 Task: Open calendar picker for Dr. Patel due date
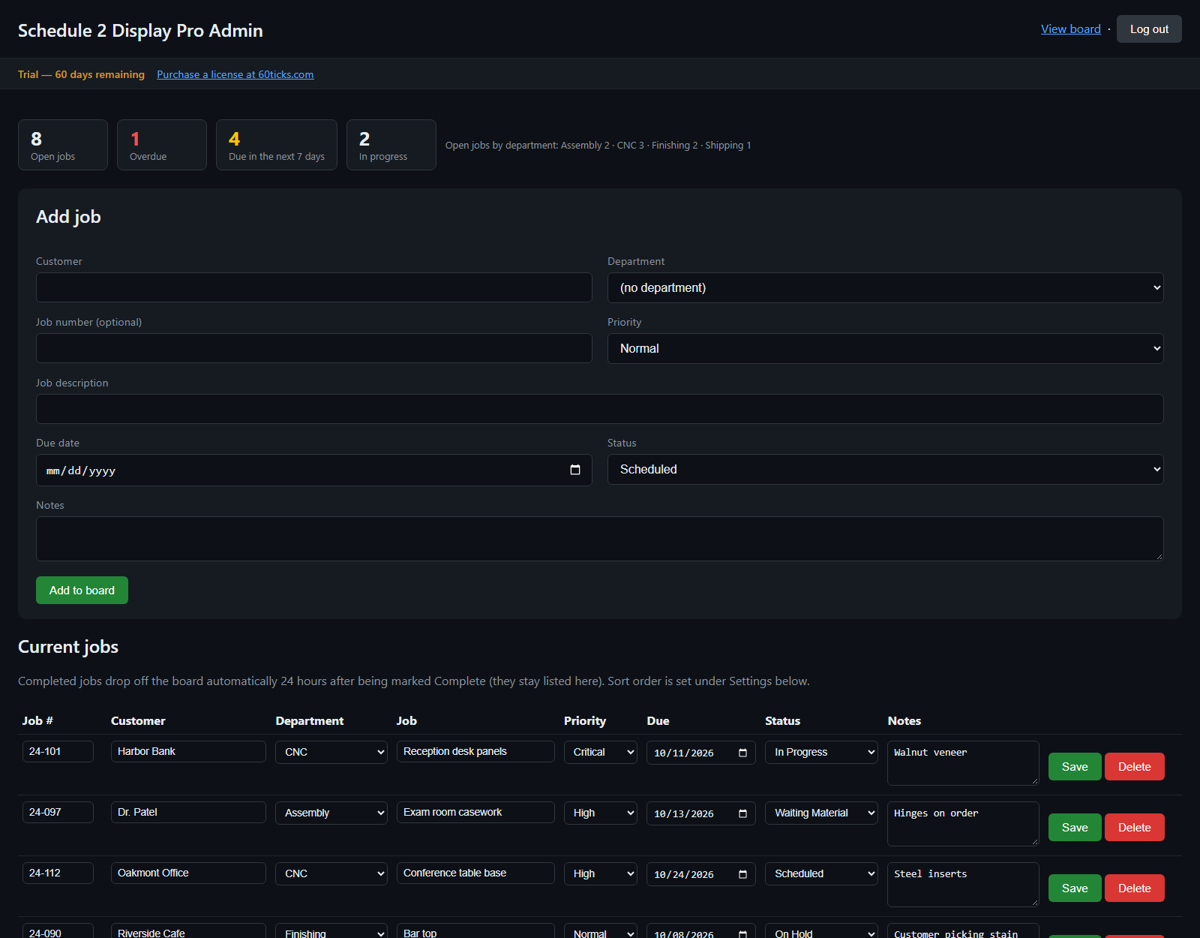point(743,814)
